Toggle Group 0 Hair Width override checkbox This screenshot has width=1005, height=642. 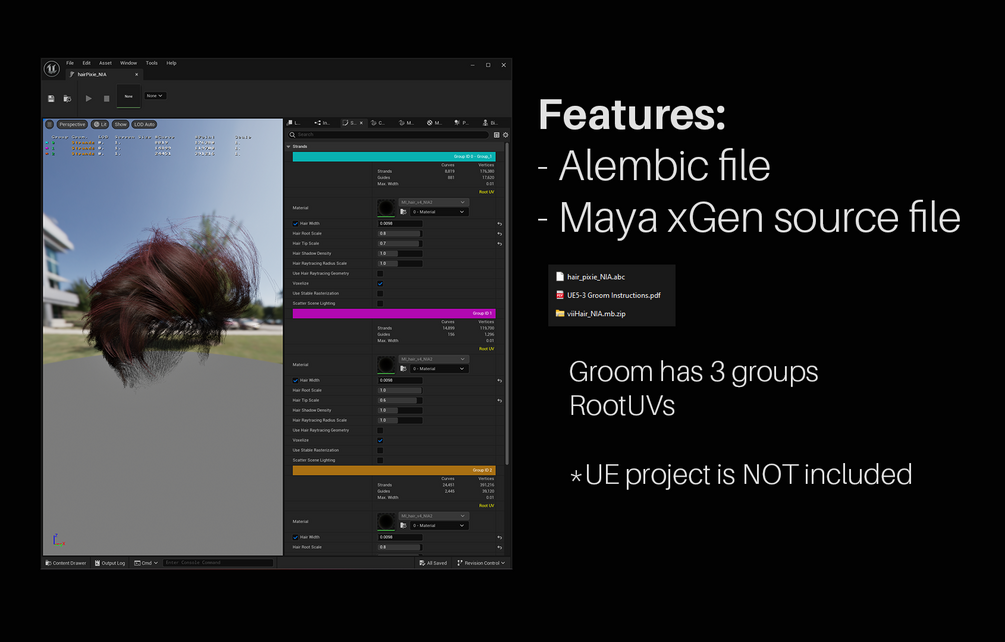click(295, 224)
